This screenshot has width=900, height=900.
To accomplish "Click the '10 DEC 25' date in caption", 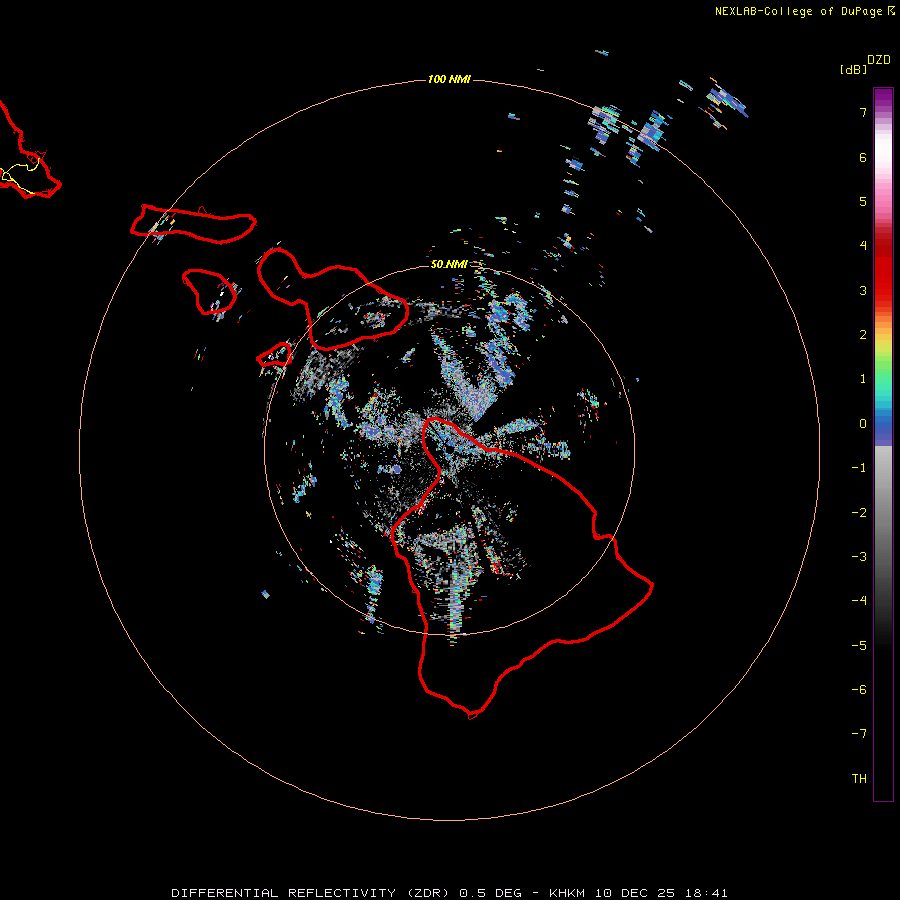I will pyautogui.click(x=634, y=893).
